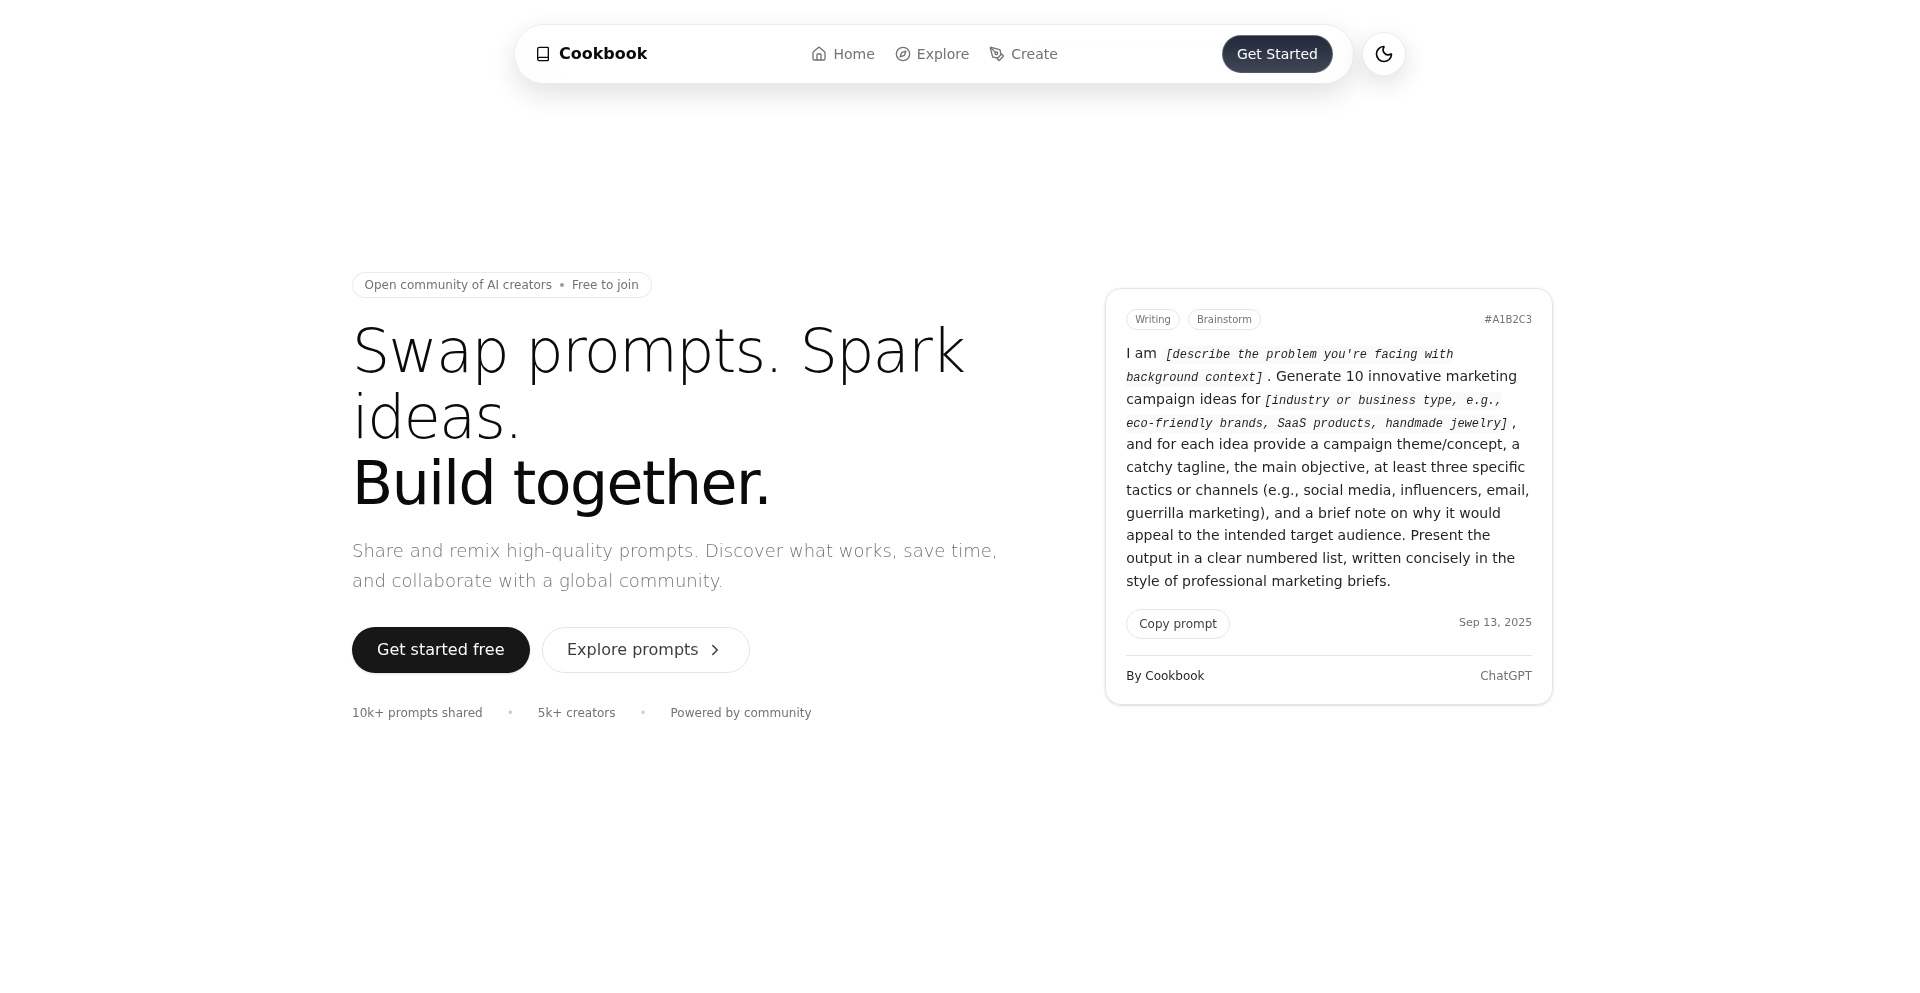
Task: Select the Brainstorm tag on prompt card
Action: coord(1224,320)
